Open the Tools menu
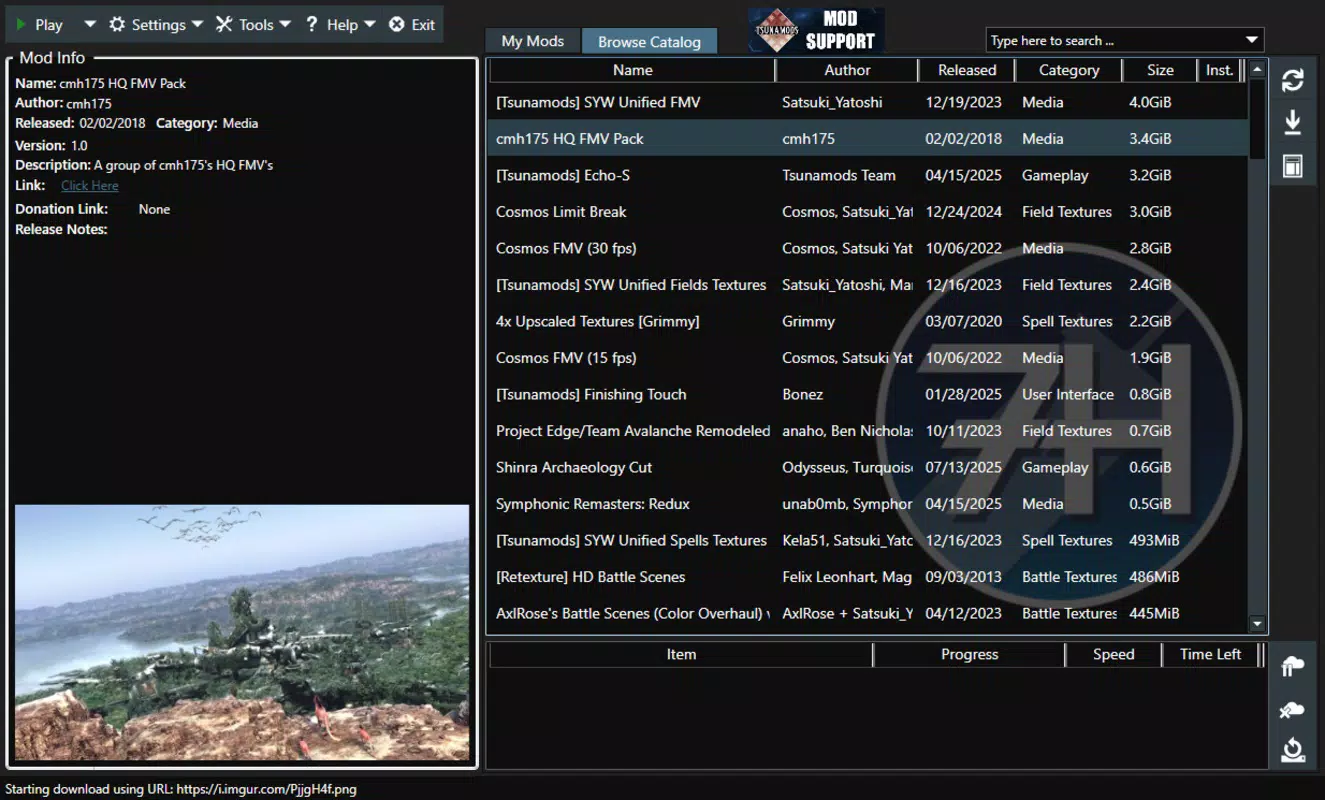This screenshot has width=1325, height=800. [253, 25]
